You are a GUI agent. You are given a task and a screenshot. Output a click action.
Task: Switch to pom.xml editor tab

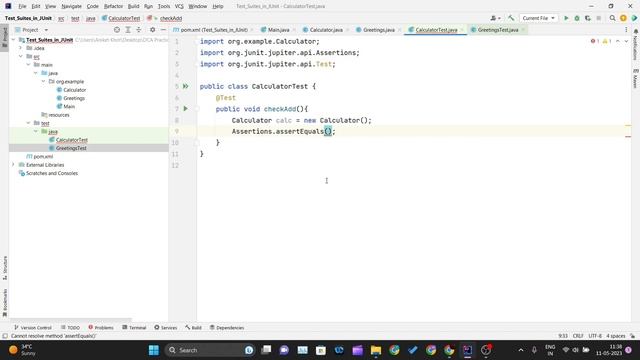pos(214,30)
